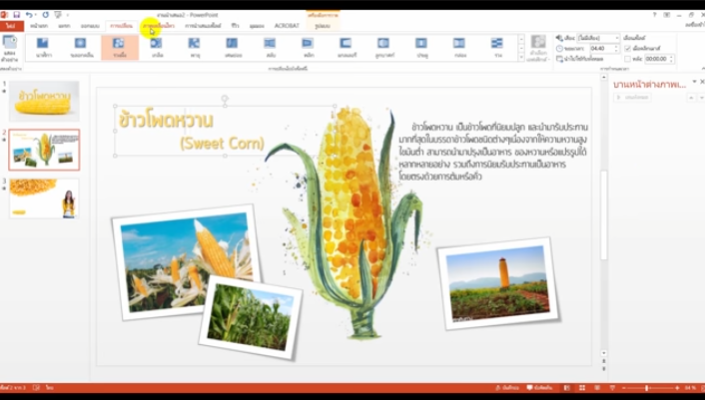Click the Duration field showing 04.40

point(605,48)
